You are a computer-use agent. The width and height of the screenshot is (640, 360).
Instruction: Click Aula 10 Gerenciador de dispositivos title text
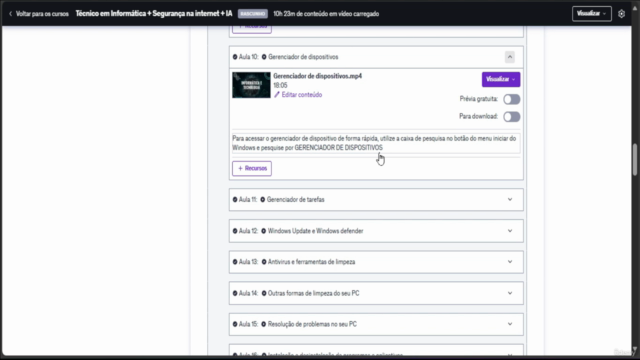(x=303, y=57)
